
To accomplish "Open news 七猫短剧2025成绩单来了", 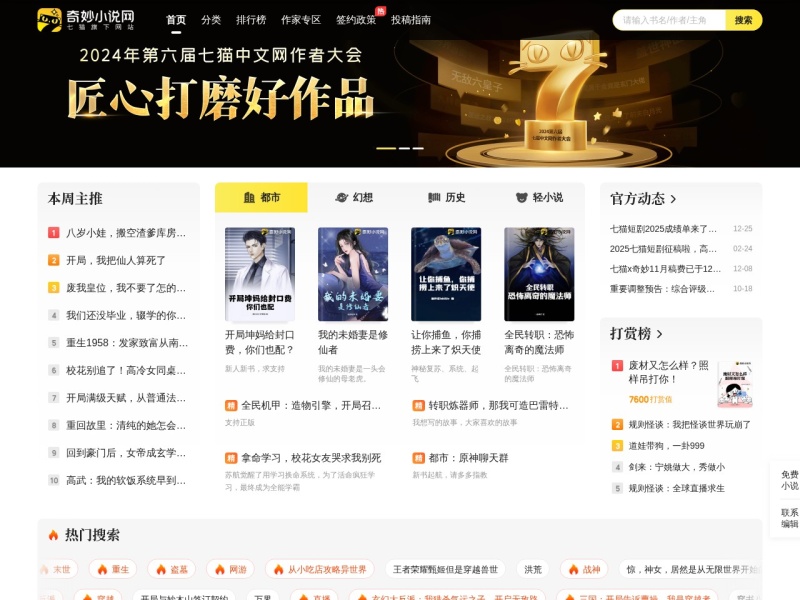I will [x=663, y=229].
